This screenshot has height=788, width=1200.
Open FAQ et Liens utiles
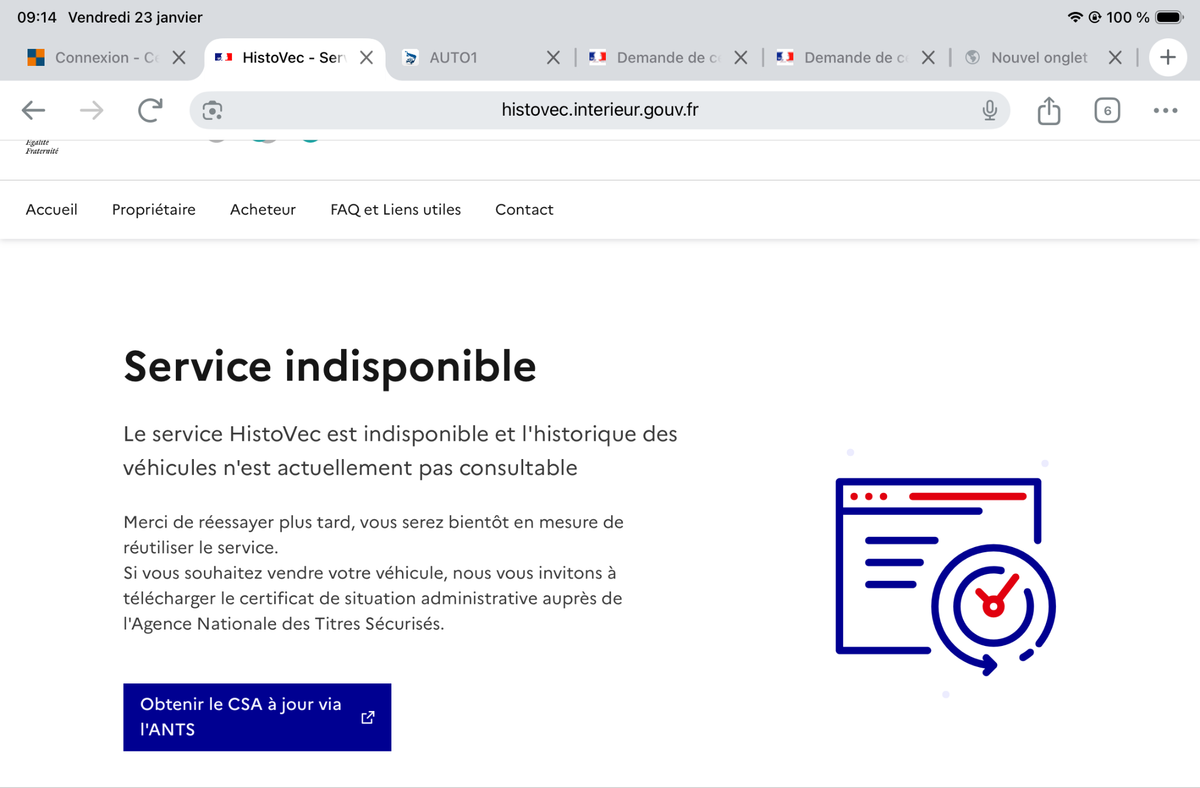click(x=396, y=209)
